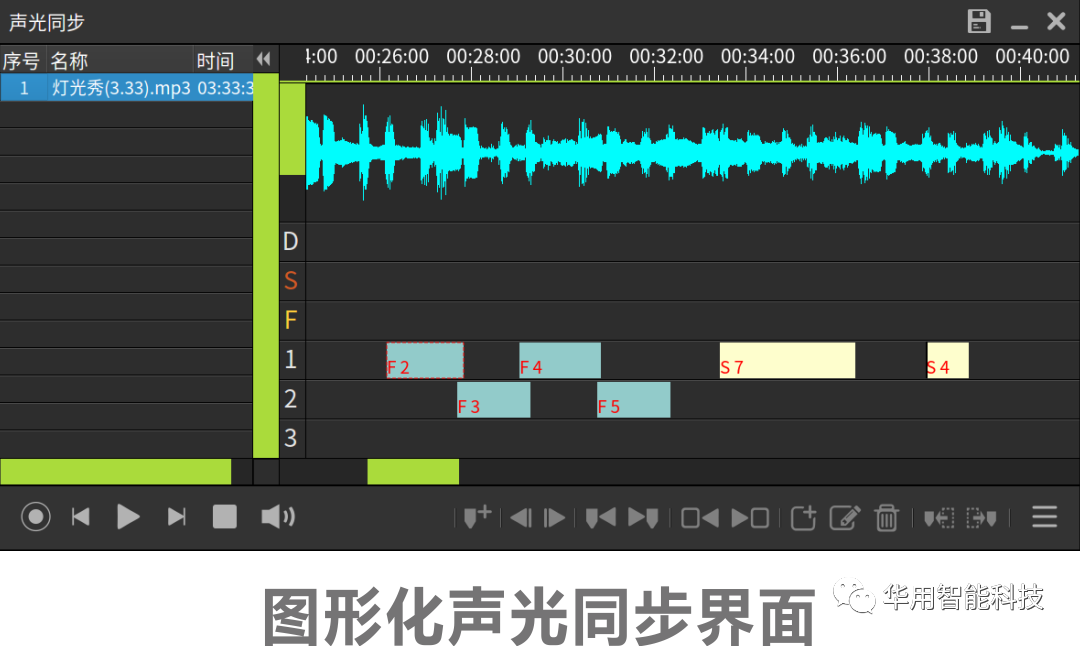Edit the selected cue block

845,517
